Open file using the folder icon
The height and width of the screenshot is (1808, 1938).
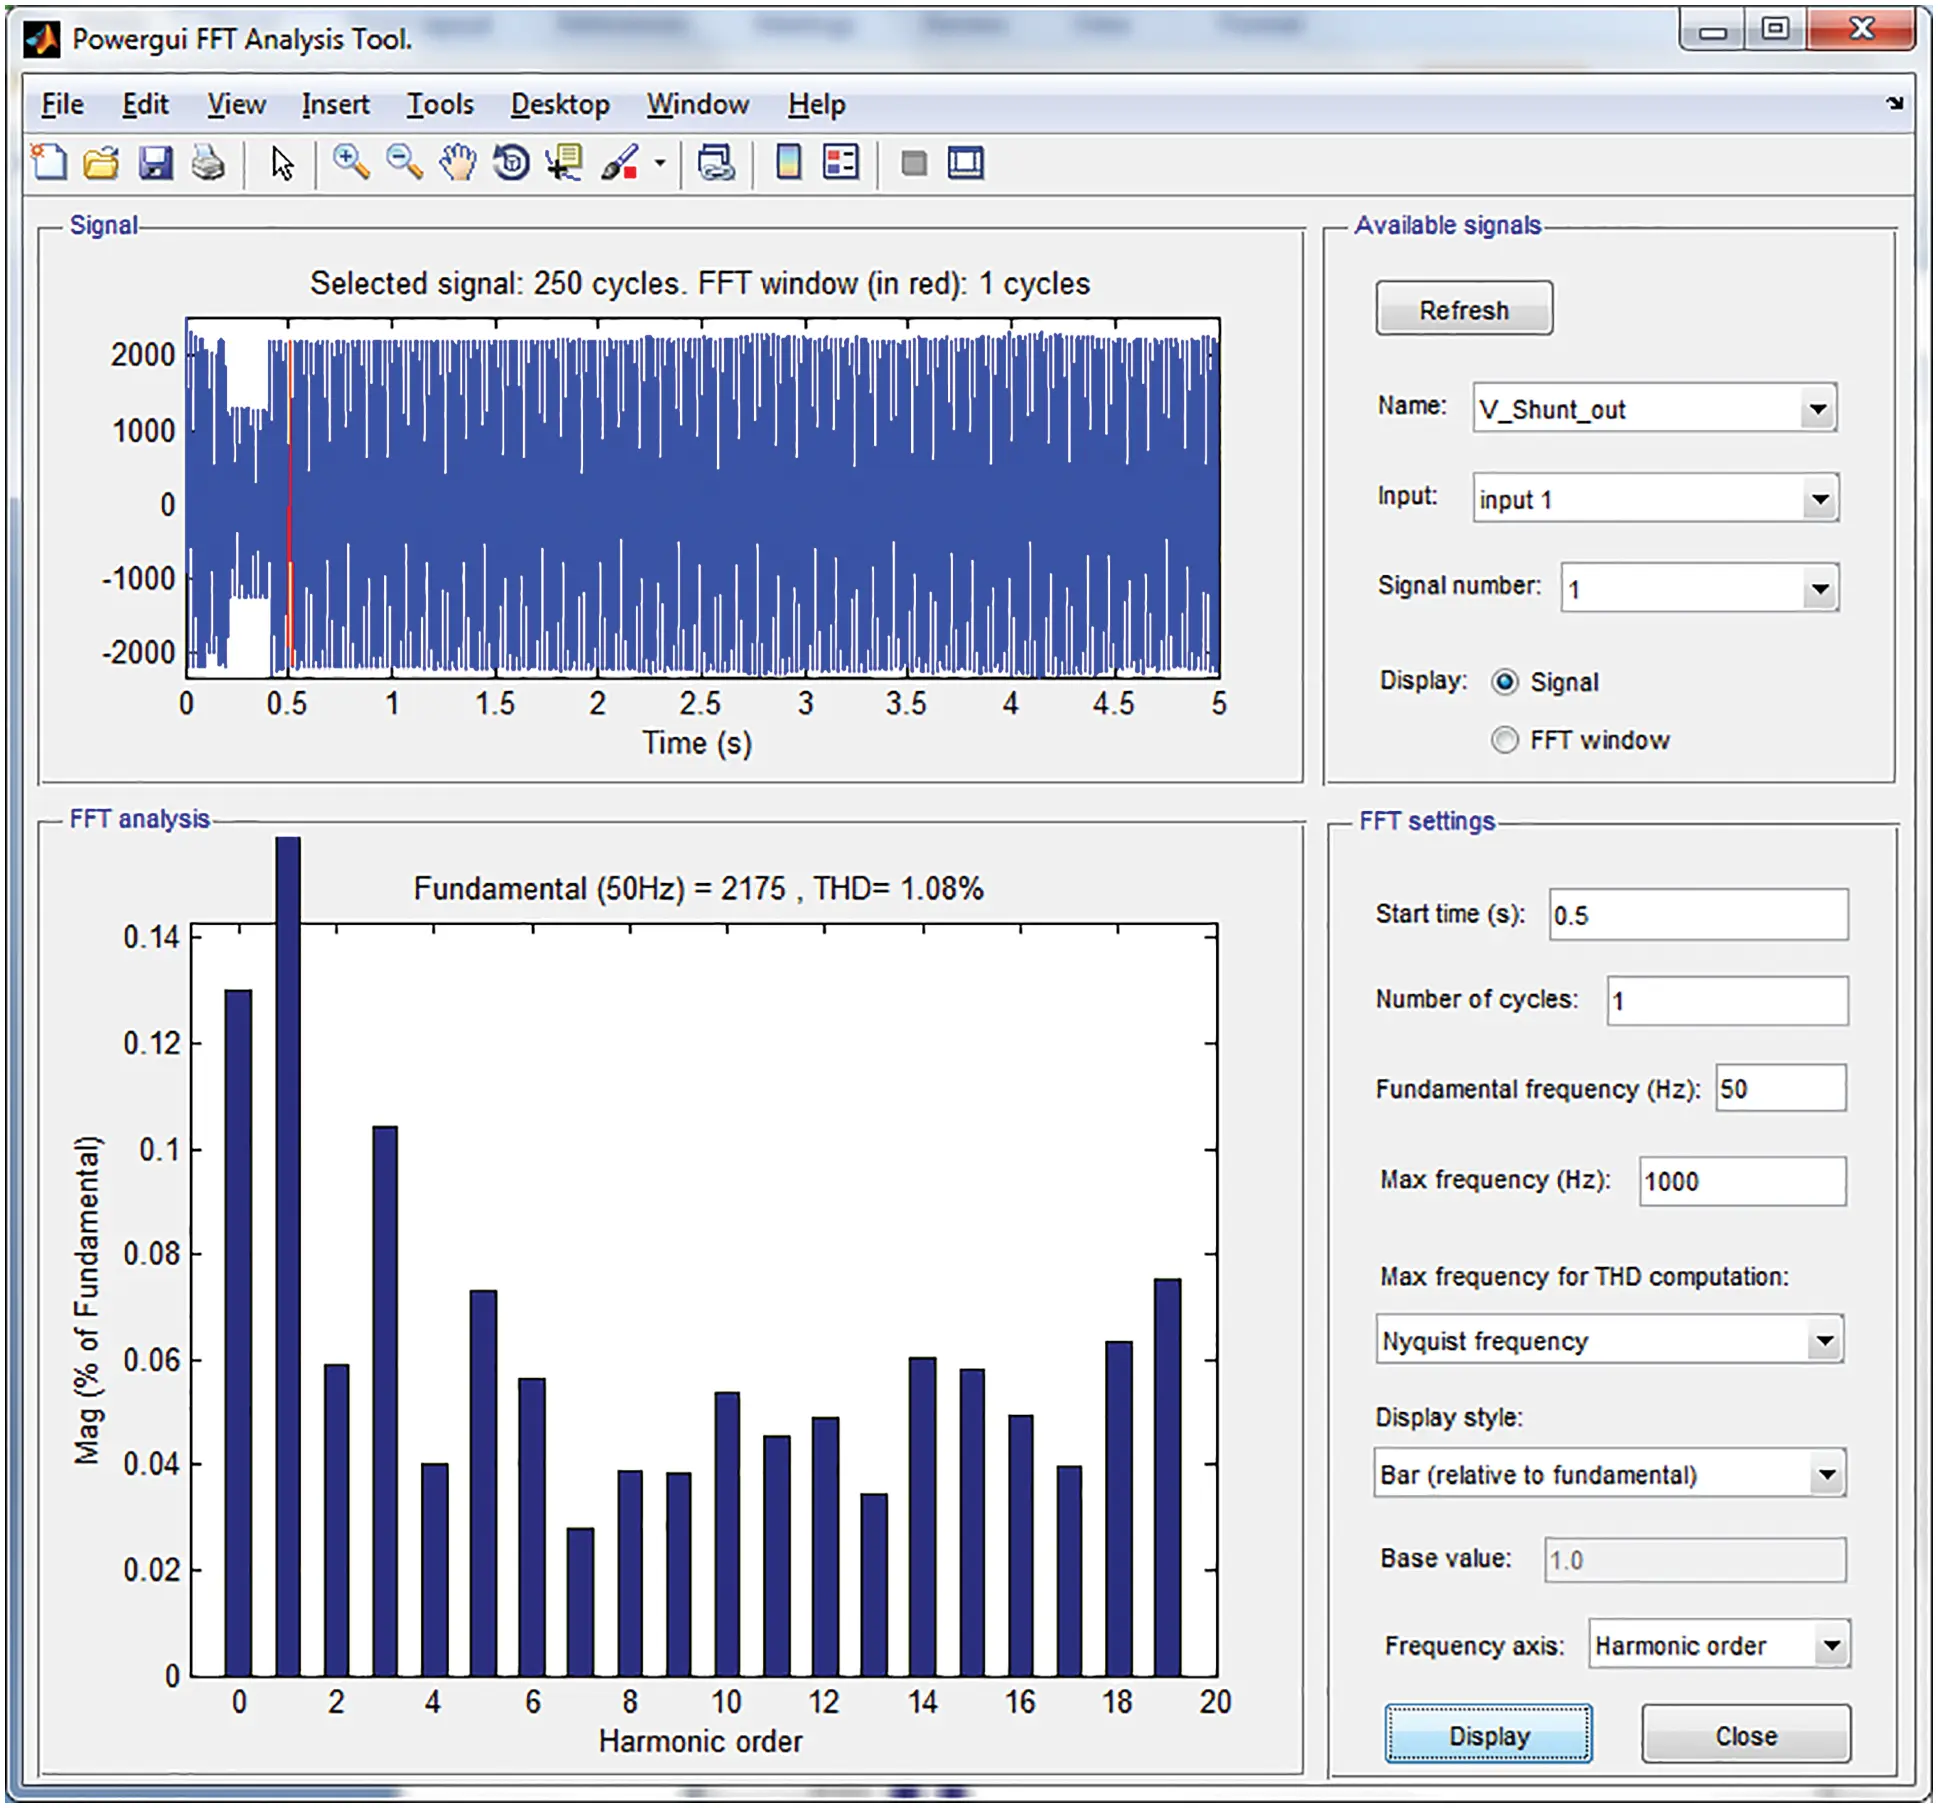101,163
